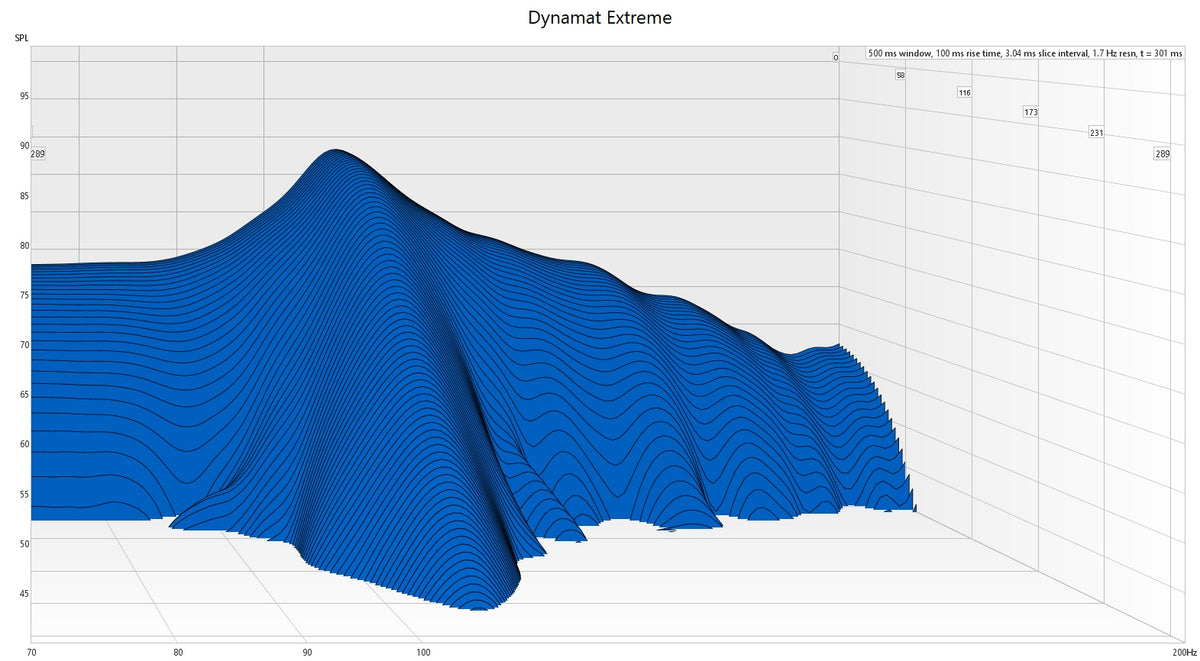The image size is (1200, 661).
Task: Click the 100 Hz frequency tick label
Action: (x=423, y=651)
